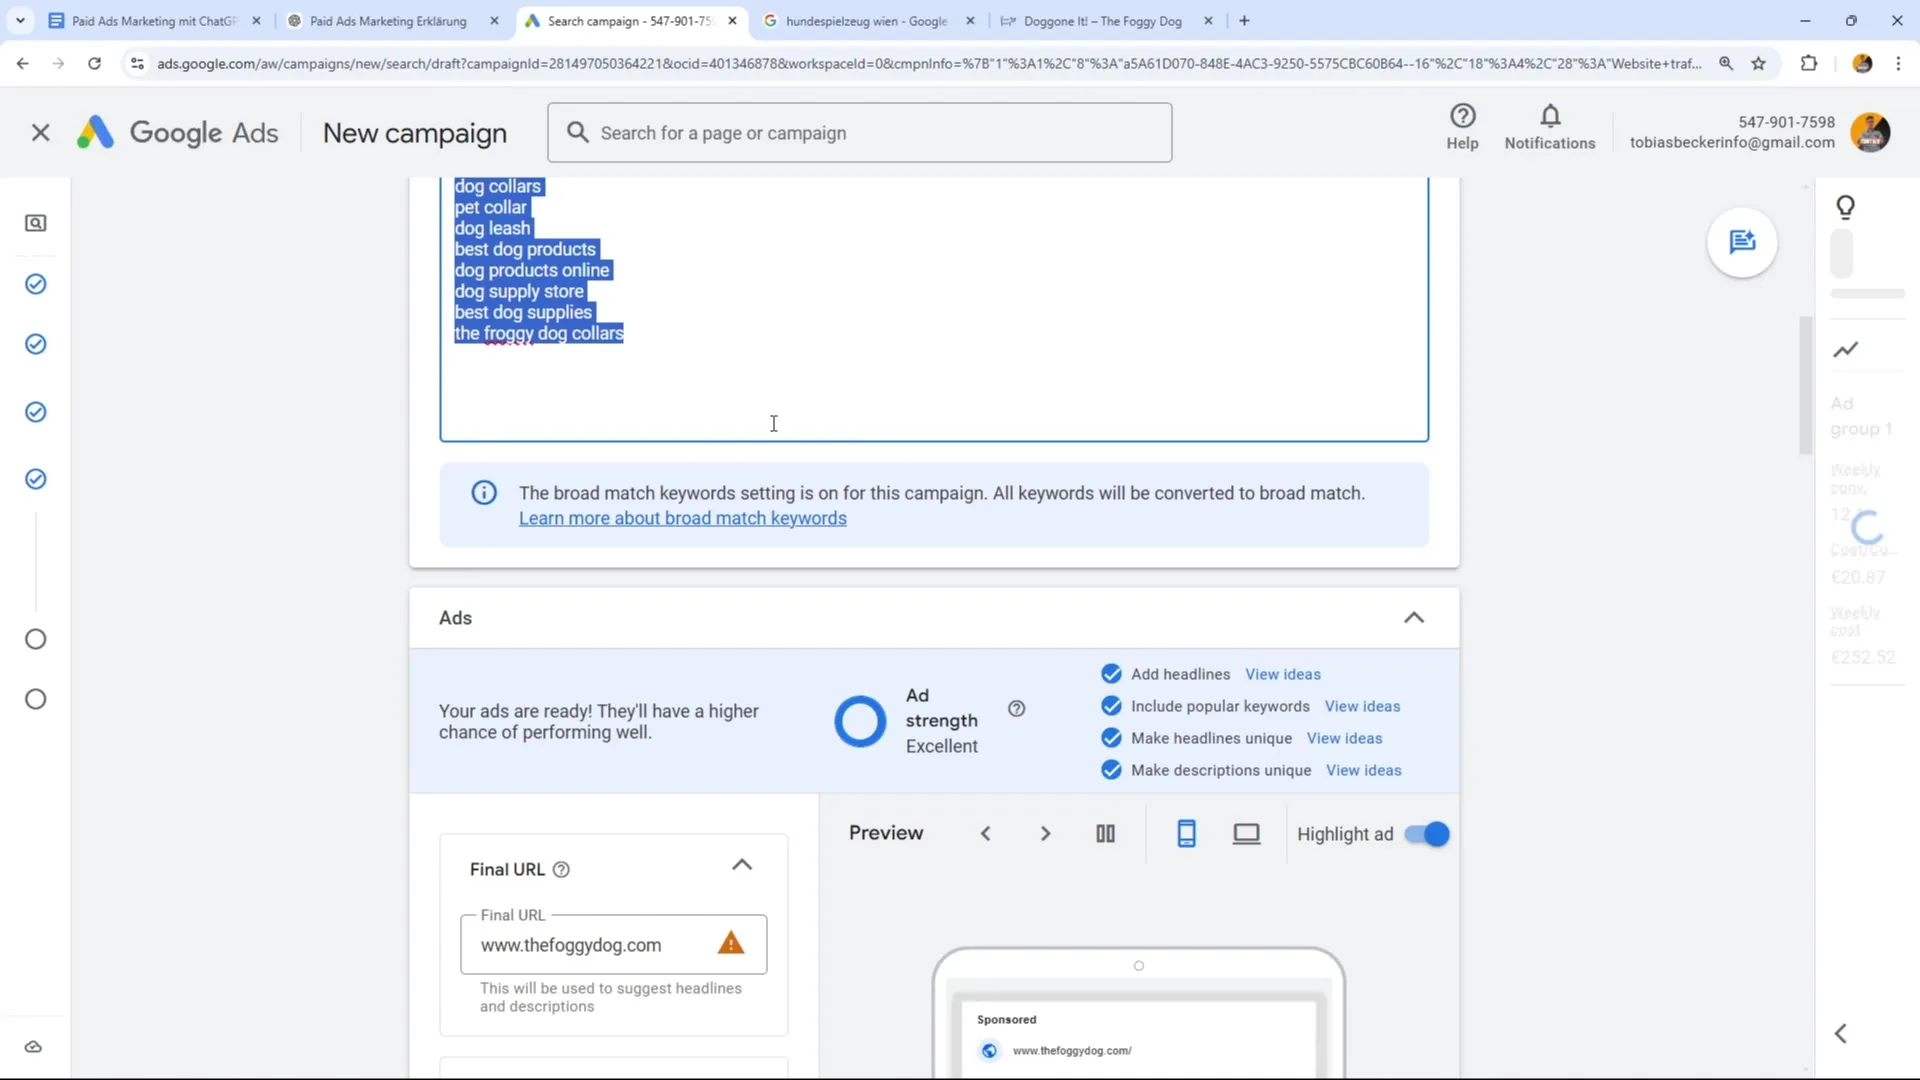
Task: View ideas for Make descriptions unique
Action: click(x=1363, y=770)
